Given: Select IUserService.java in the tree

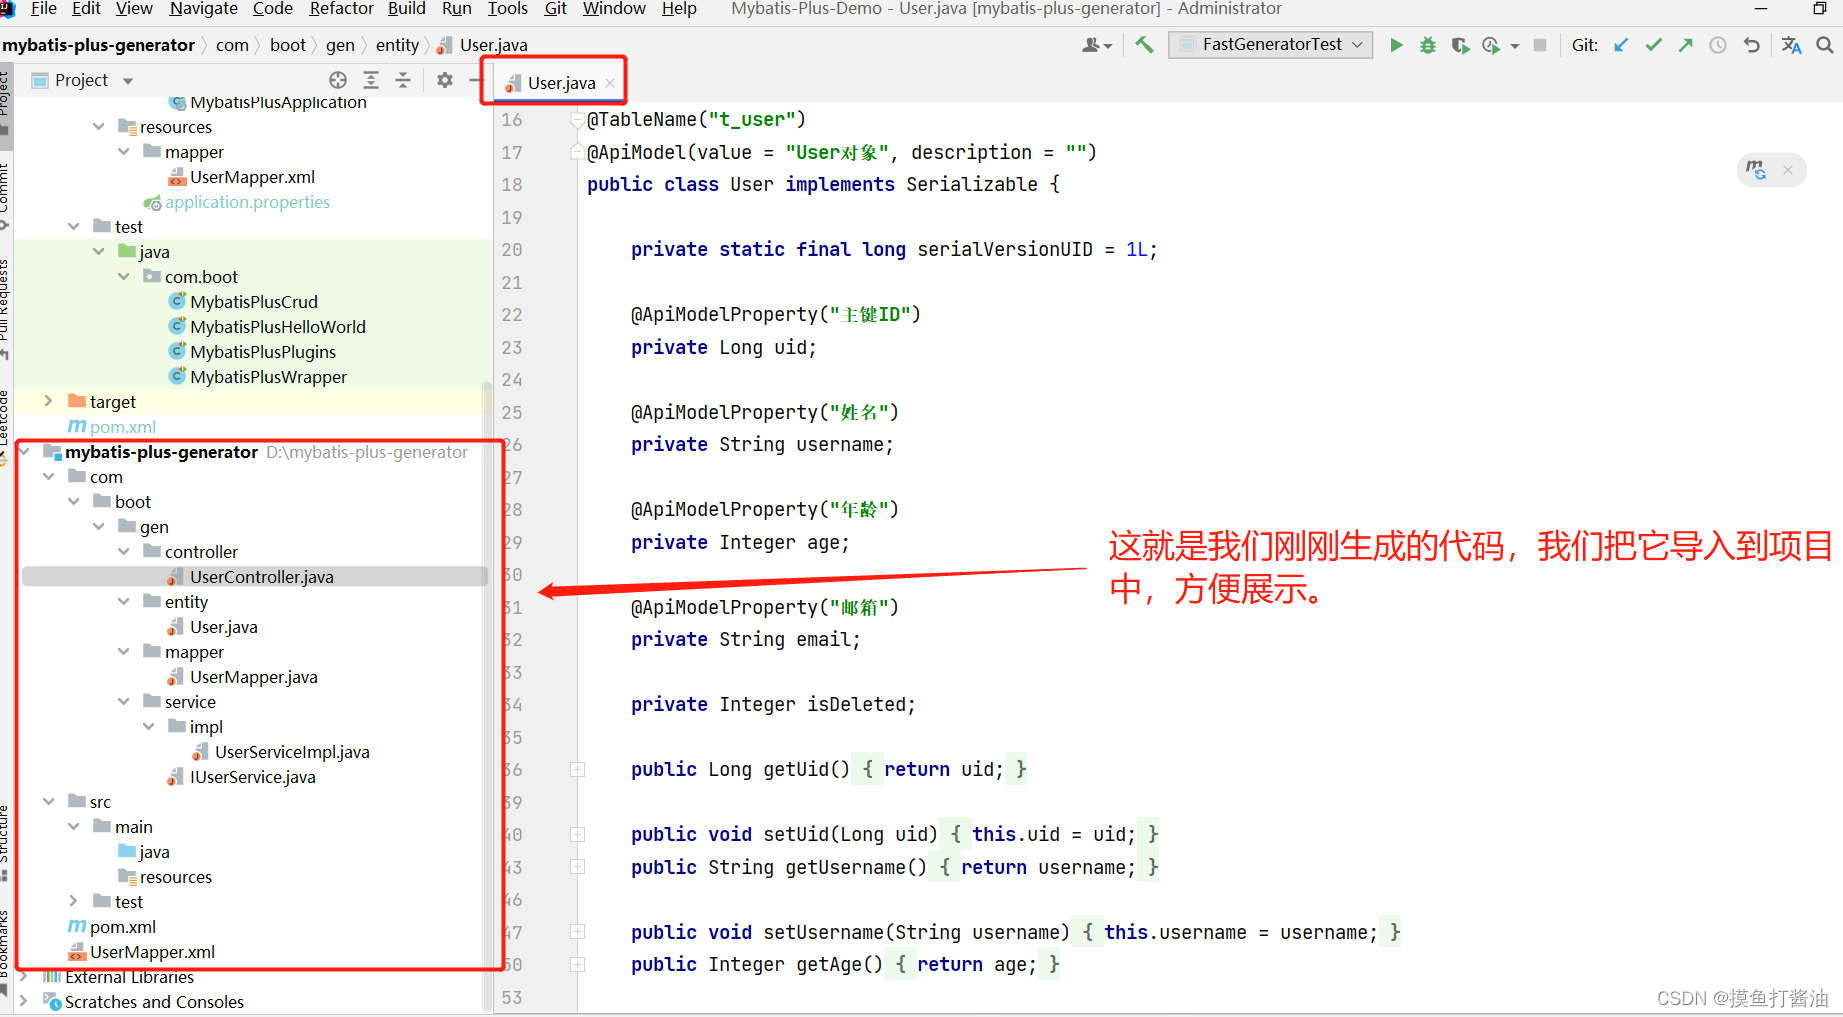Looking at the screenshot, I should [252, 777].
